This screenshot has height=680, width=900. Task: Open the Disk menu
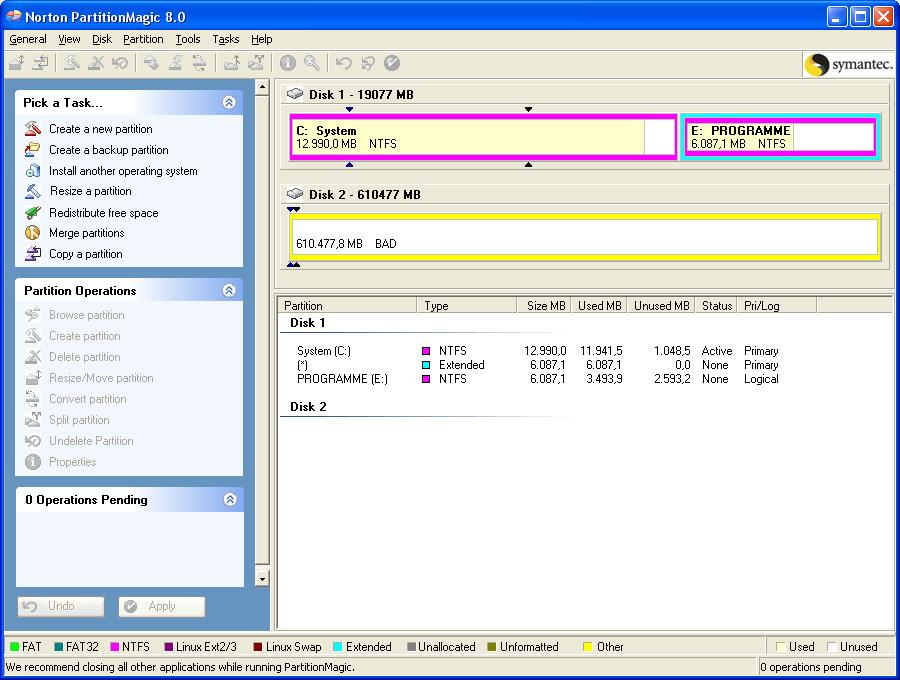coord(102,39)
